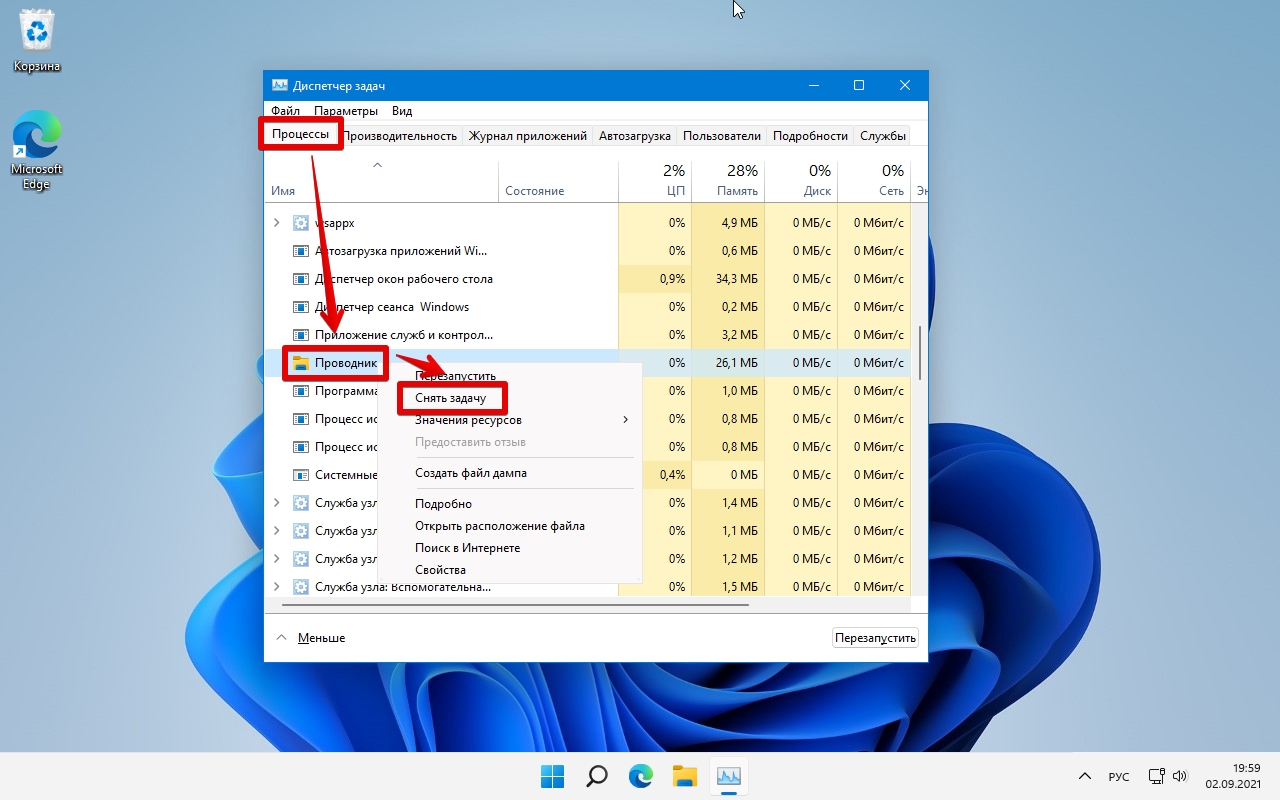Switch to the Пользователи tab
Image resolution: width=1280 pixels, height=800 pixels.
(722, 136)
